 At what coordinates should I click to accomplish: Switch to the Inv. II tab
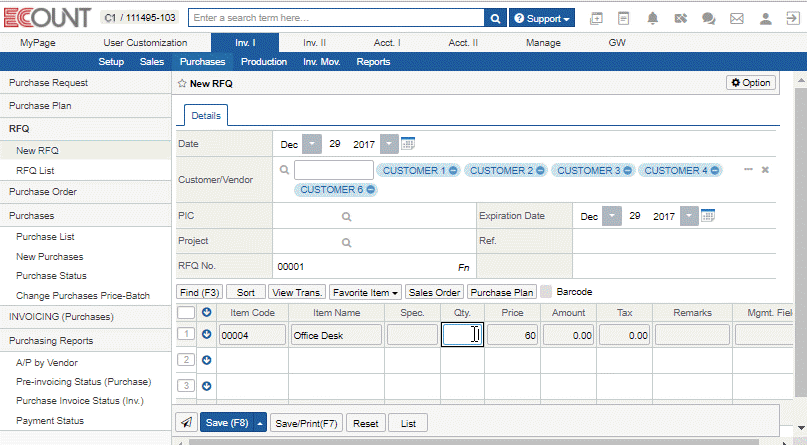tap(314, 43)
